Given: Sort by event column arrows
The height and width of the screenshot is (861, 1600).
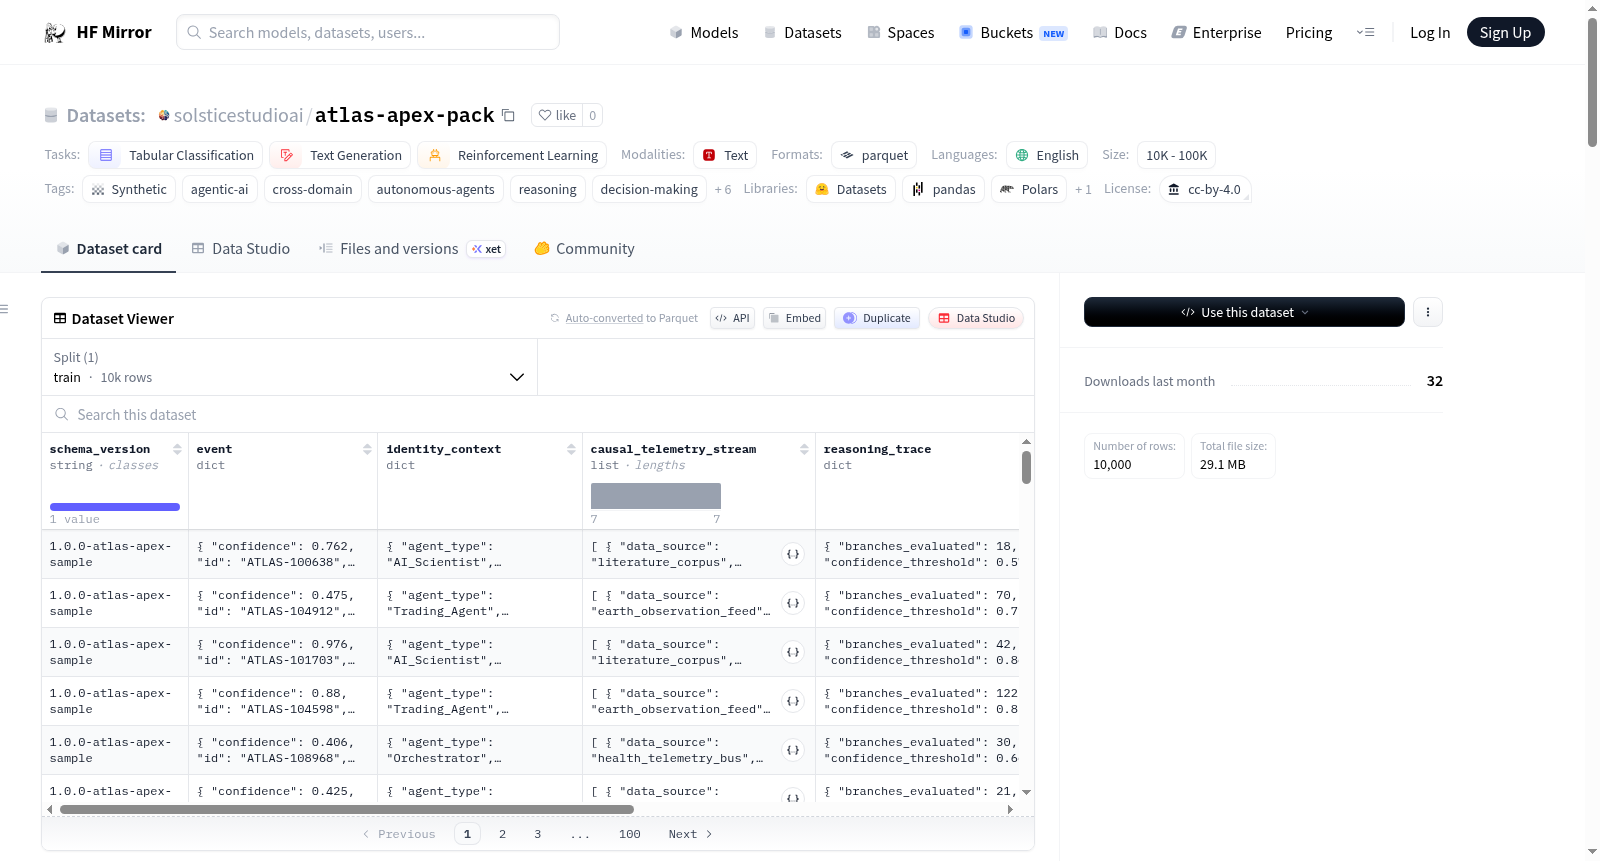Looking at the screenshot, I should [367, 449].
